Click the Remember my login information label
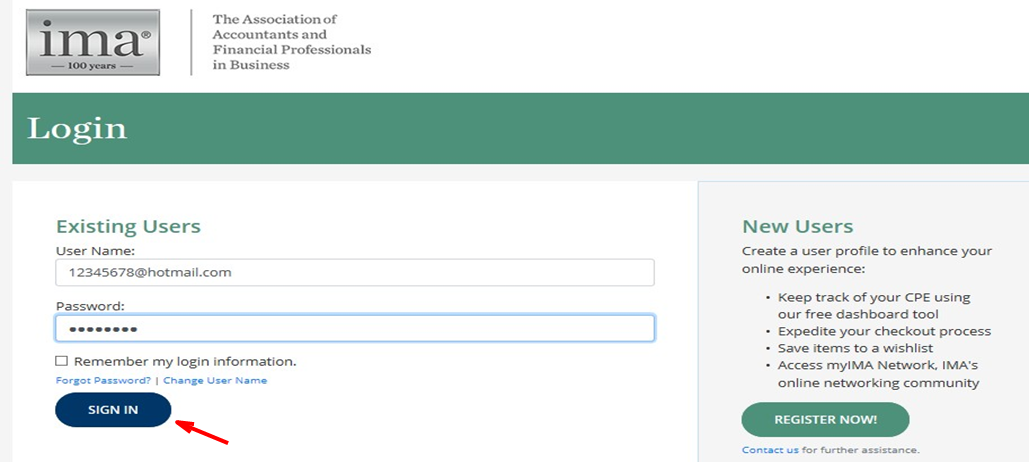The image size is (1029, 462). 185,362
